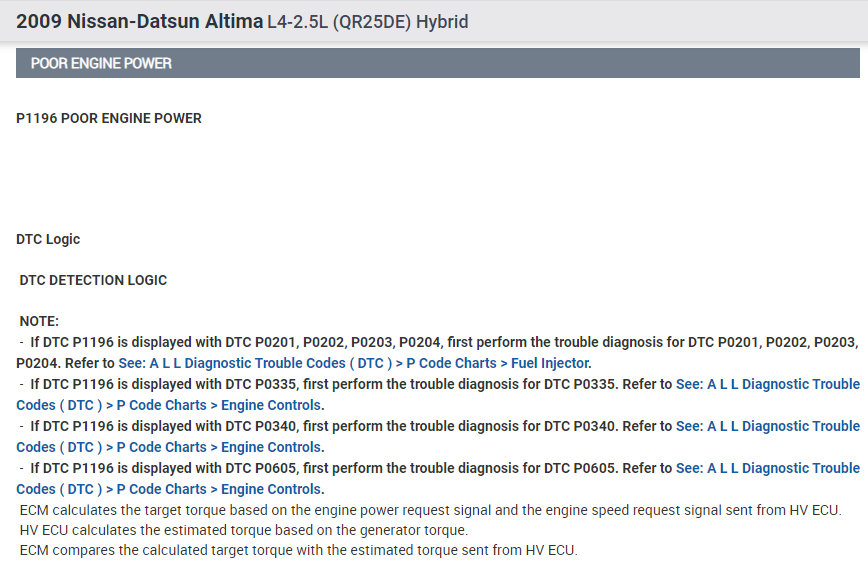868x583 pixels.
Task: Click the word Hybrid in the page title
Action: coord(442,22)
